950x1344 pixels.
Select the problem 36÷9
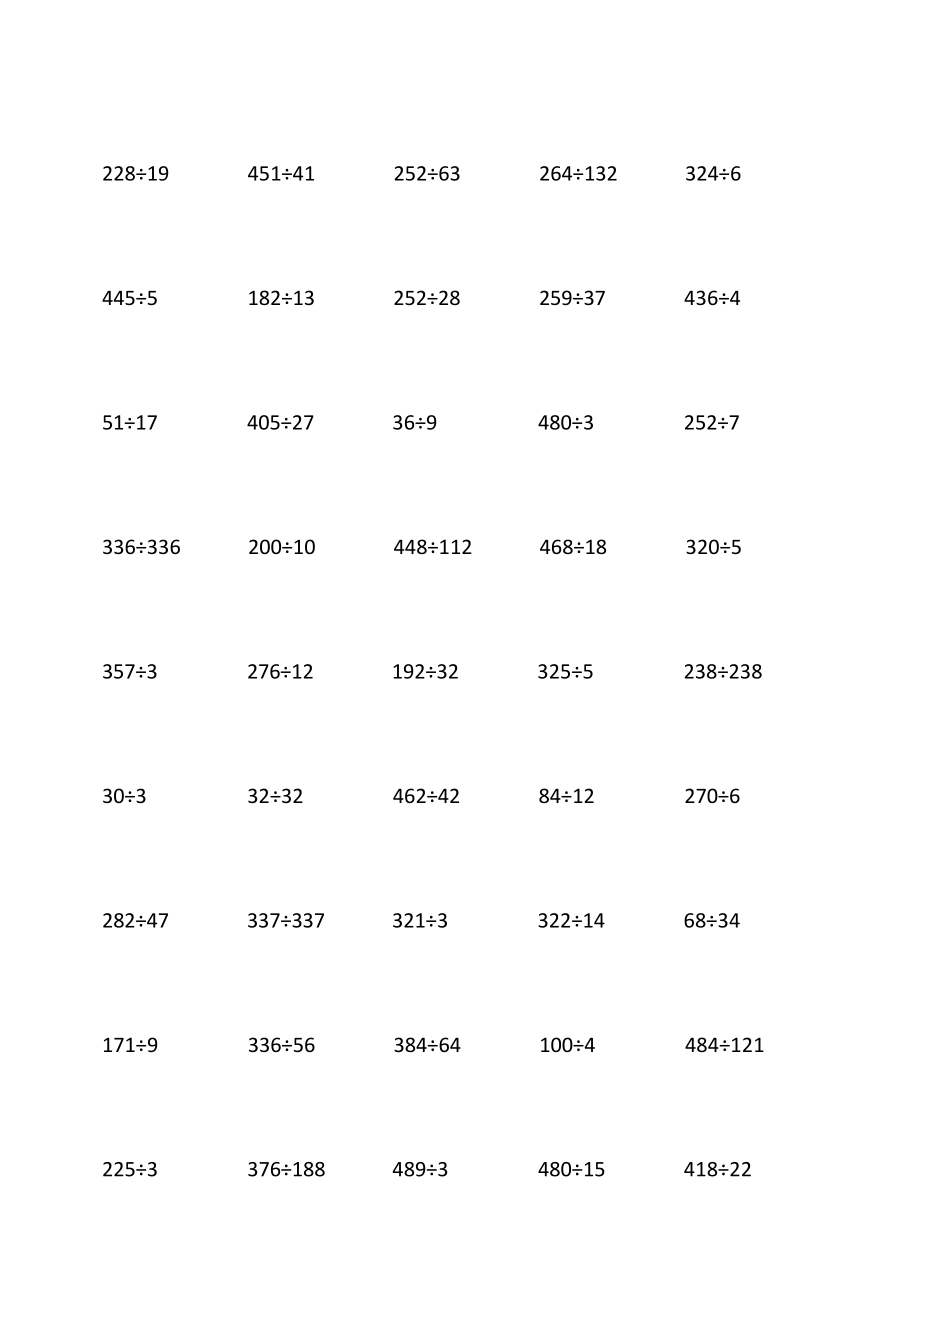pos(414,423)
